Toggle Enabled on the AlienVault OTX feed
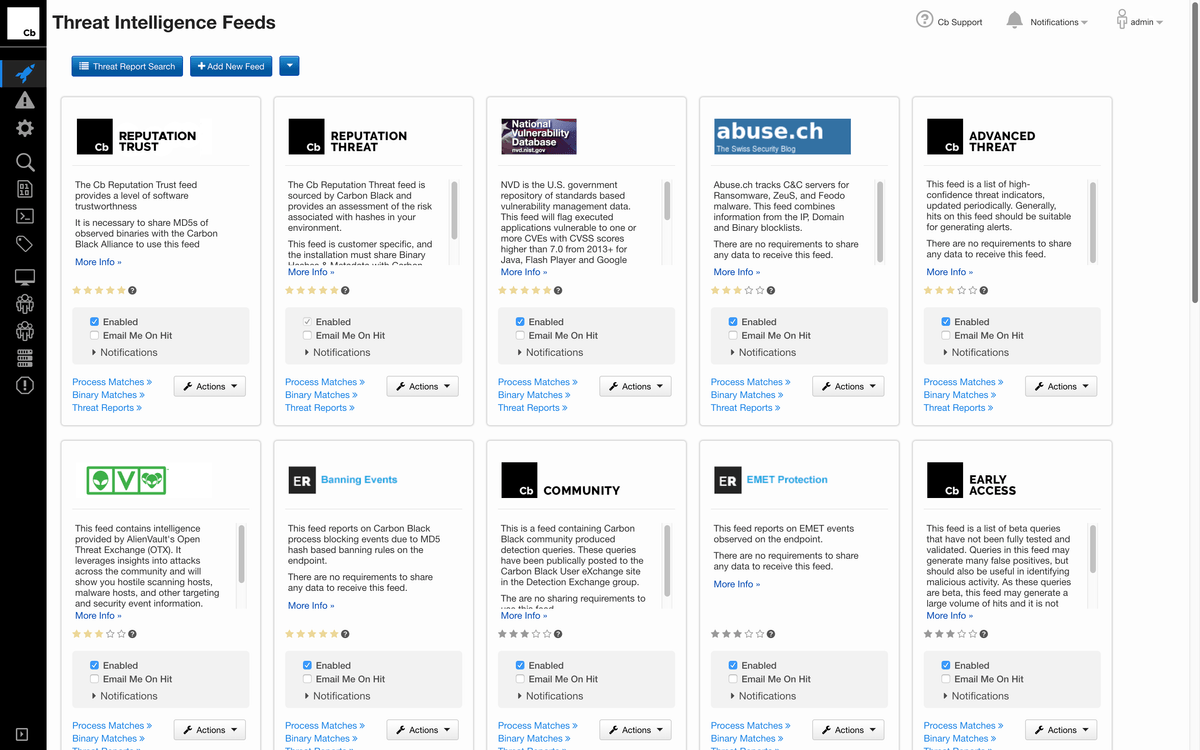The width and height of the screenshot is (1200, 750). (94, 665)
